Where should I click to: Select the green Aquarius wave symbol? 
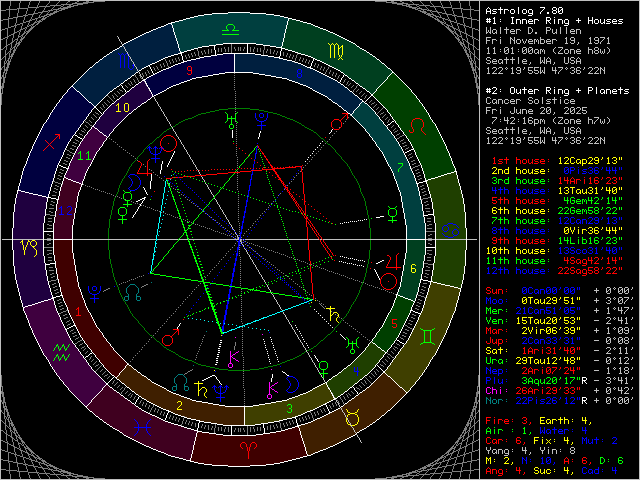click(62, 349)
